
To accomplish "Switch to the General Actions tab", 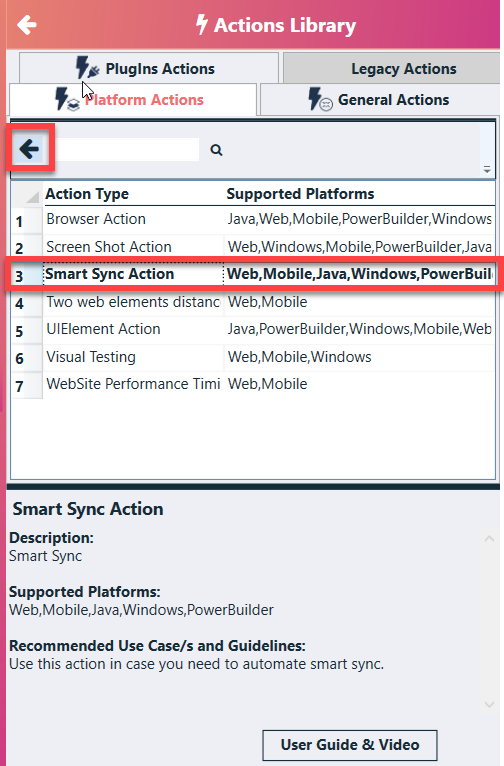I will pyautogui.click(x=380, y=100).
